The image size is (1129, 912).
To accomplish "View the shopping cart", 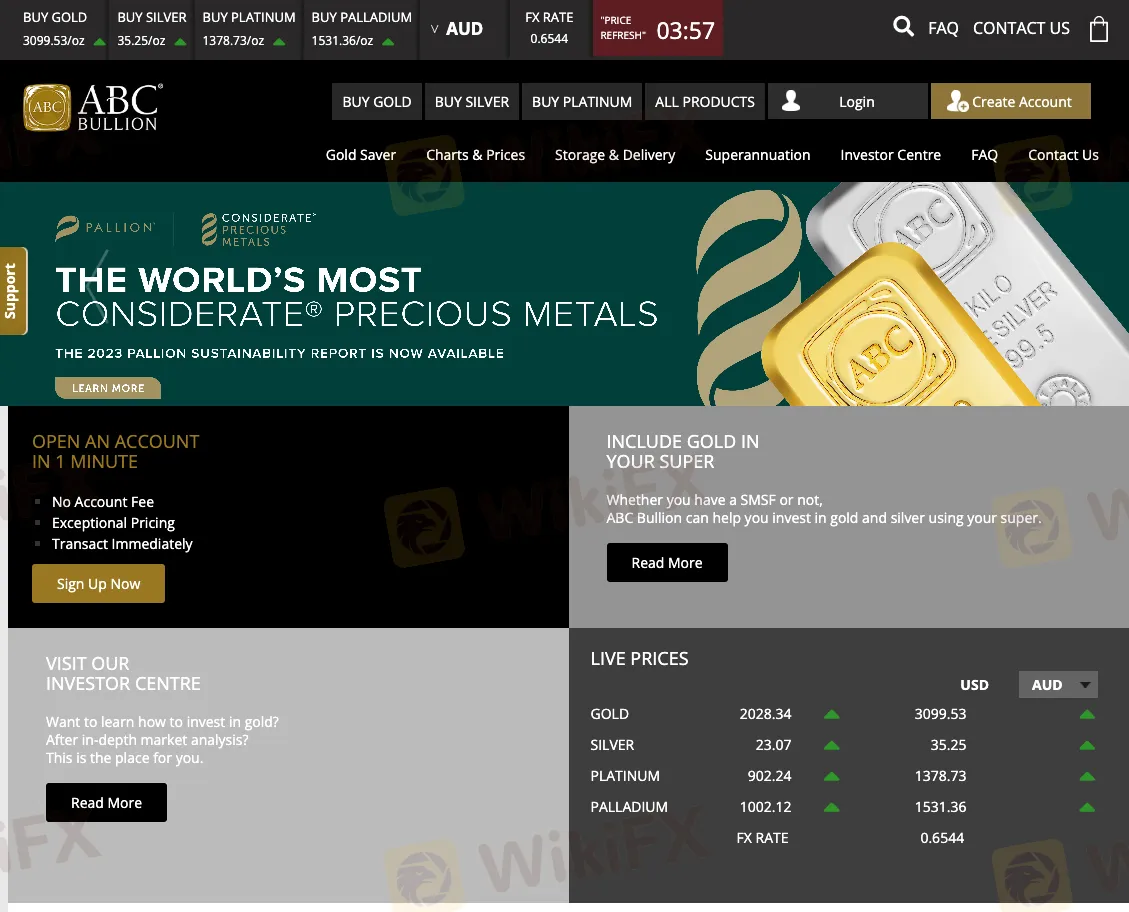I will click(1099, 29).
